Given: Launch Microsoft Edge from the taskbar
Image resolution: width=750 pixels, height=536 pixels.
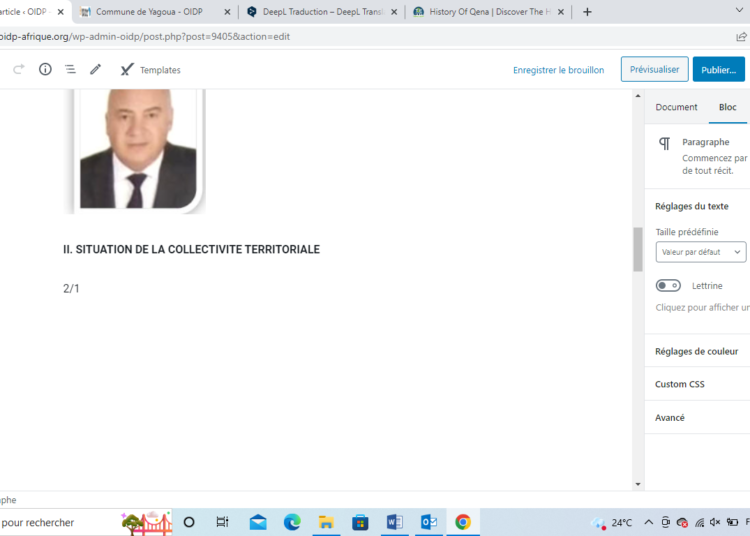Looking at the screenshot, I should [x=292, y=522].
